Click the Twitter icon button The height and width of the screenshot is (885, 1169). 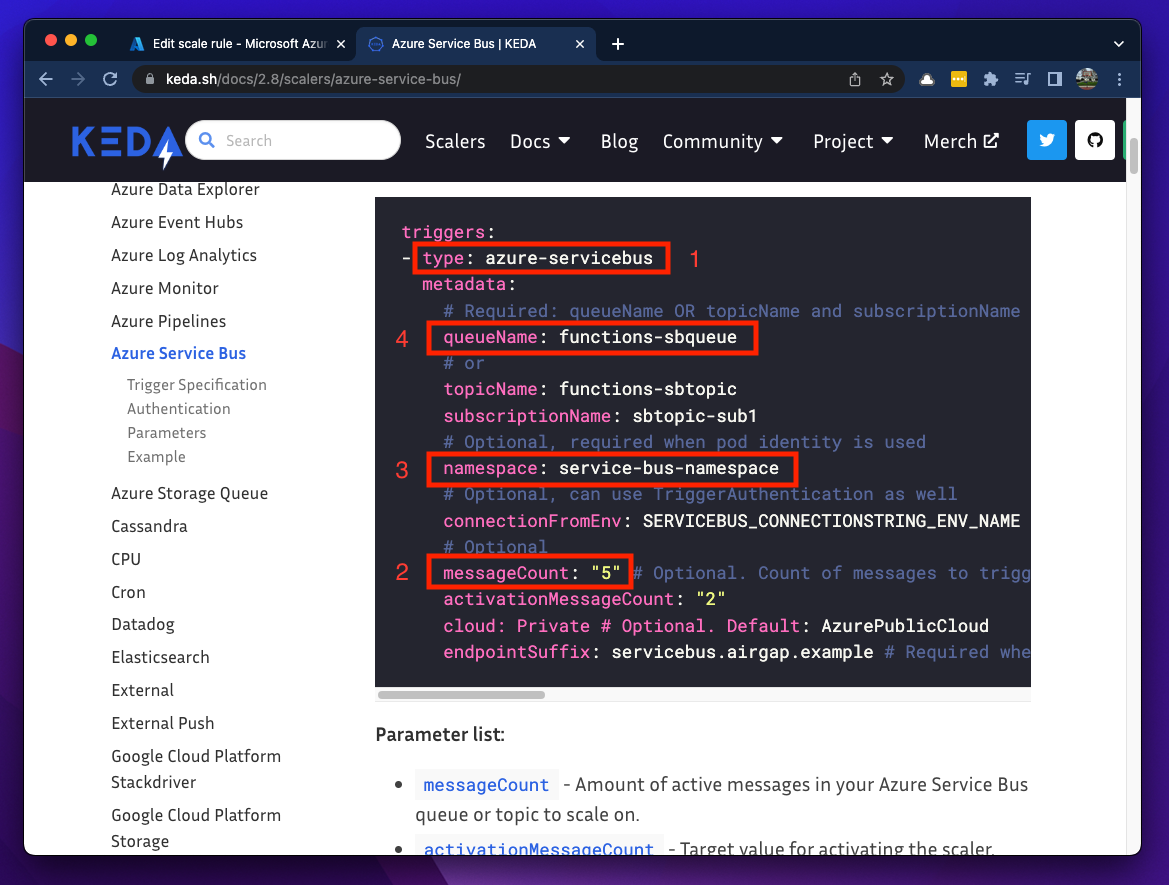[1047, 141]
